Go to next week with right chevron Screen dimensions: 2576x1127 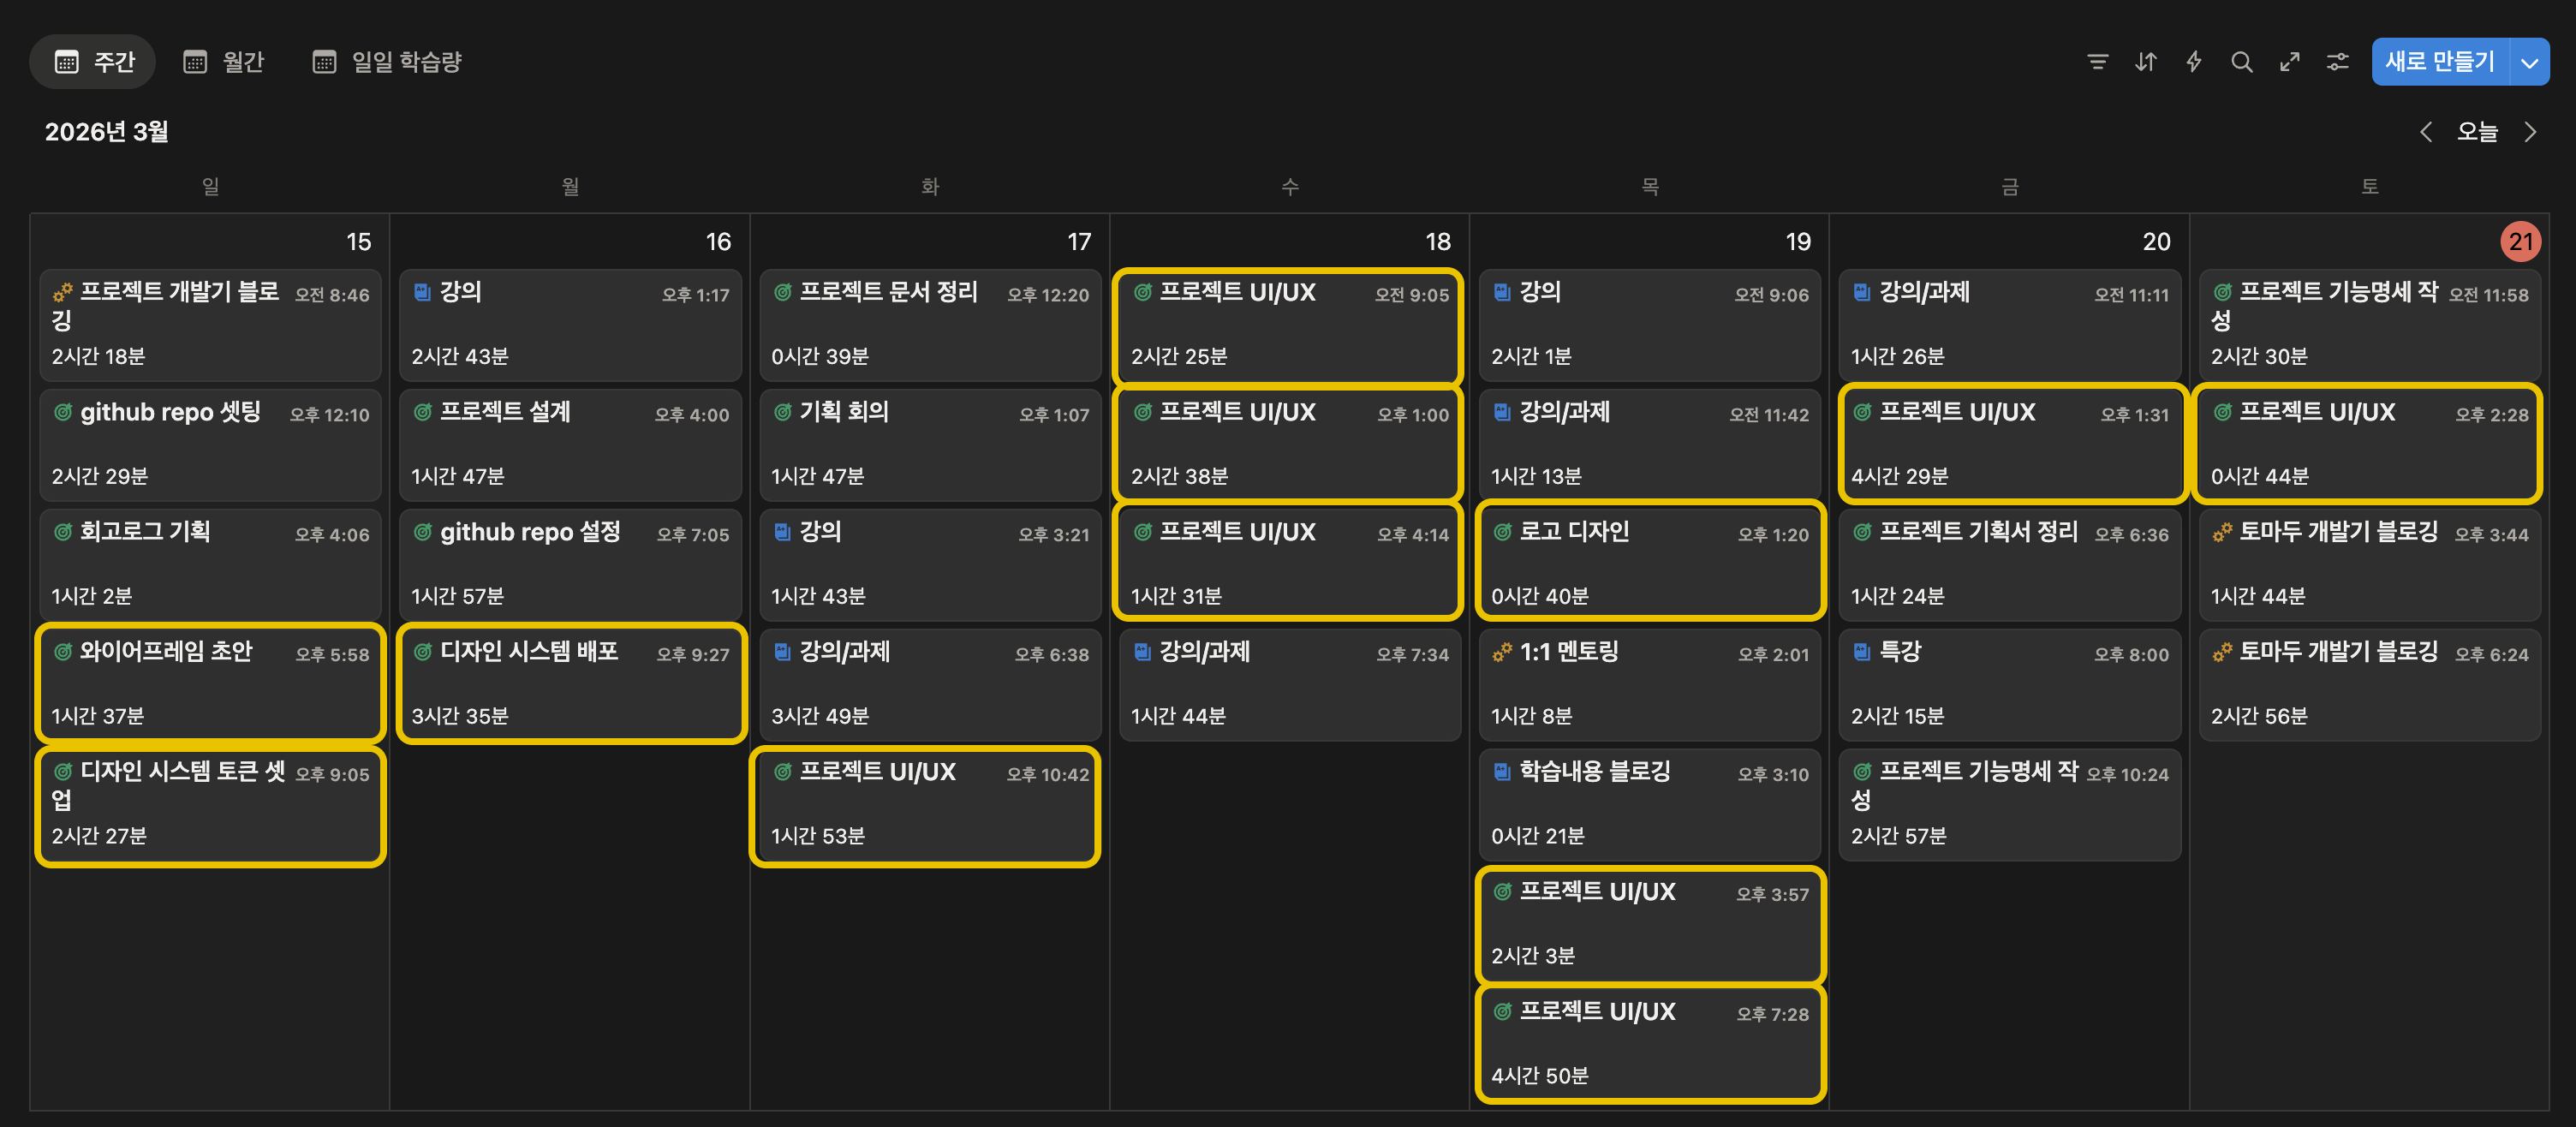coord(2529,132)
